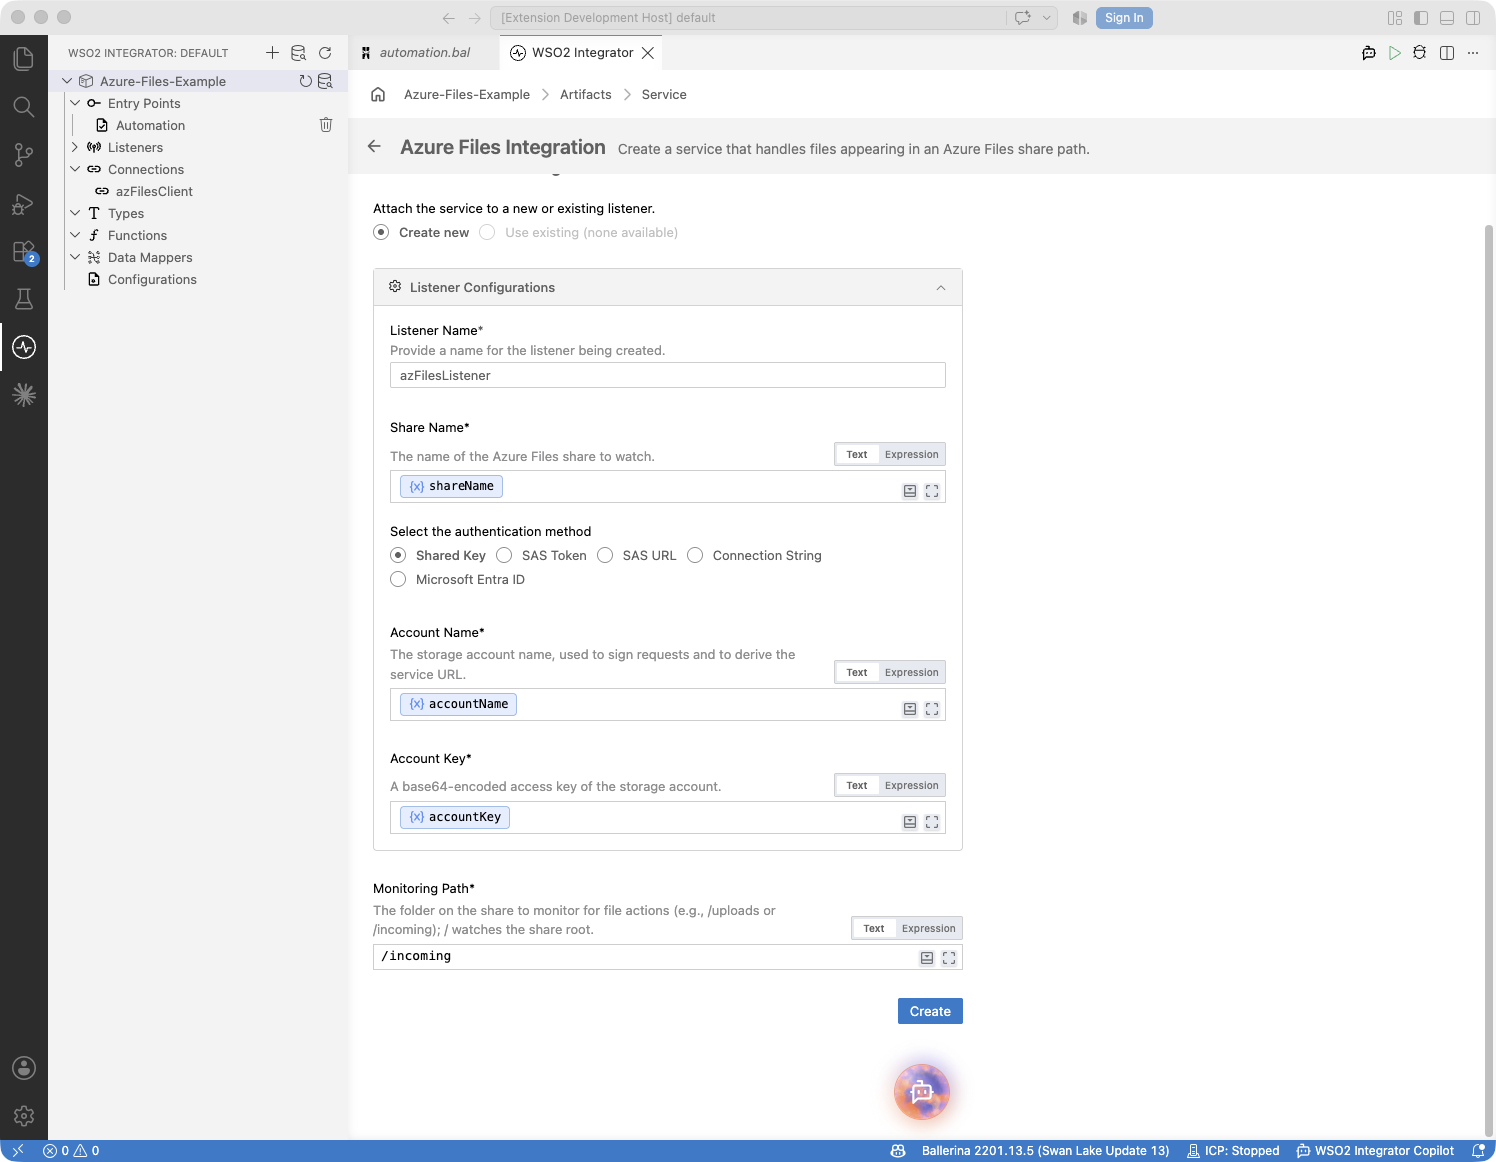Collapse the Connections tree node
The width and height of the screenshot is (1496, 1162).
pos(75,169)
